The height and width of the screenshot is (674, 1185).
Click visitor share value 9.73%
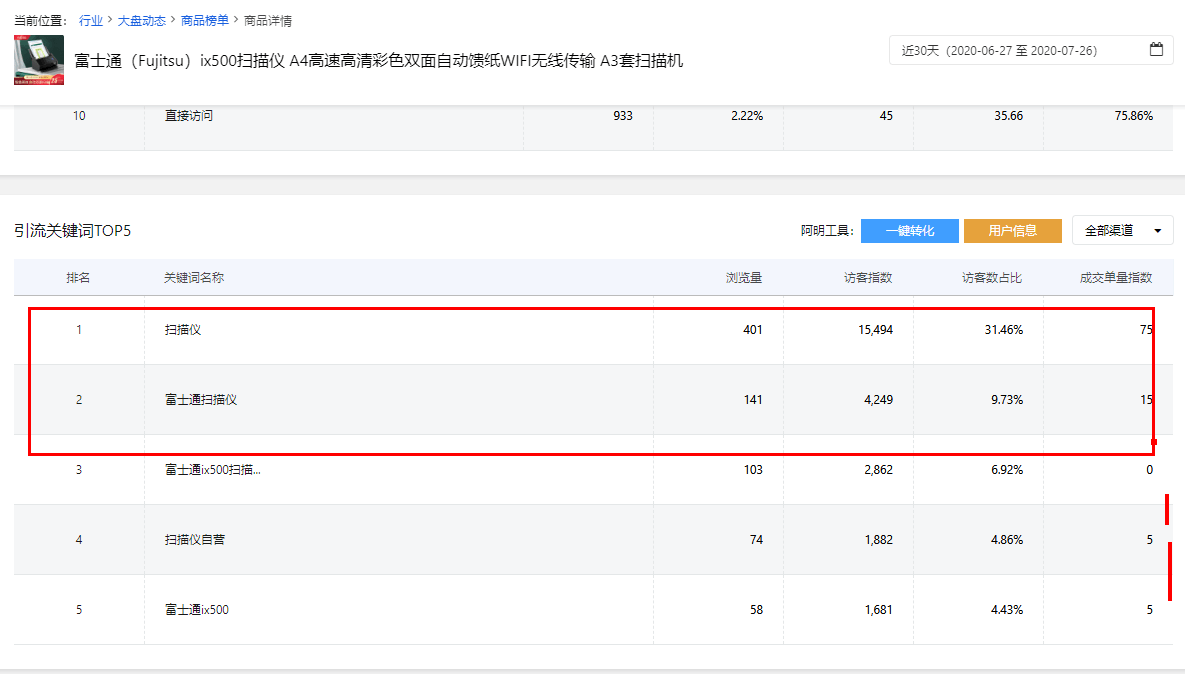1007,400
